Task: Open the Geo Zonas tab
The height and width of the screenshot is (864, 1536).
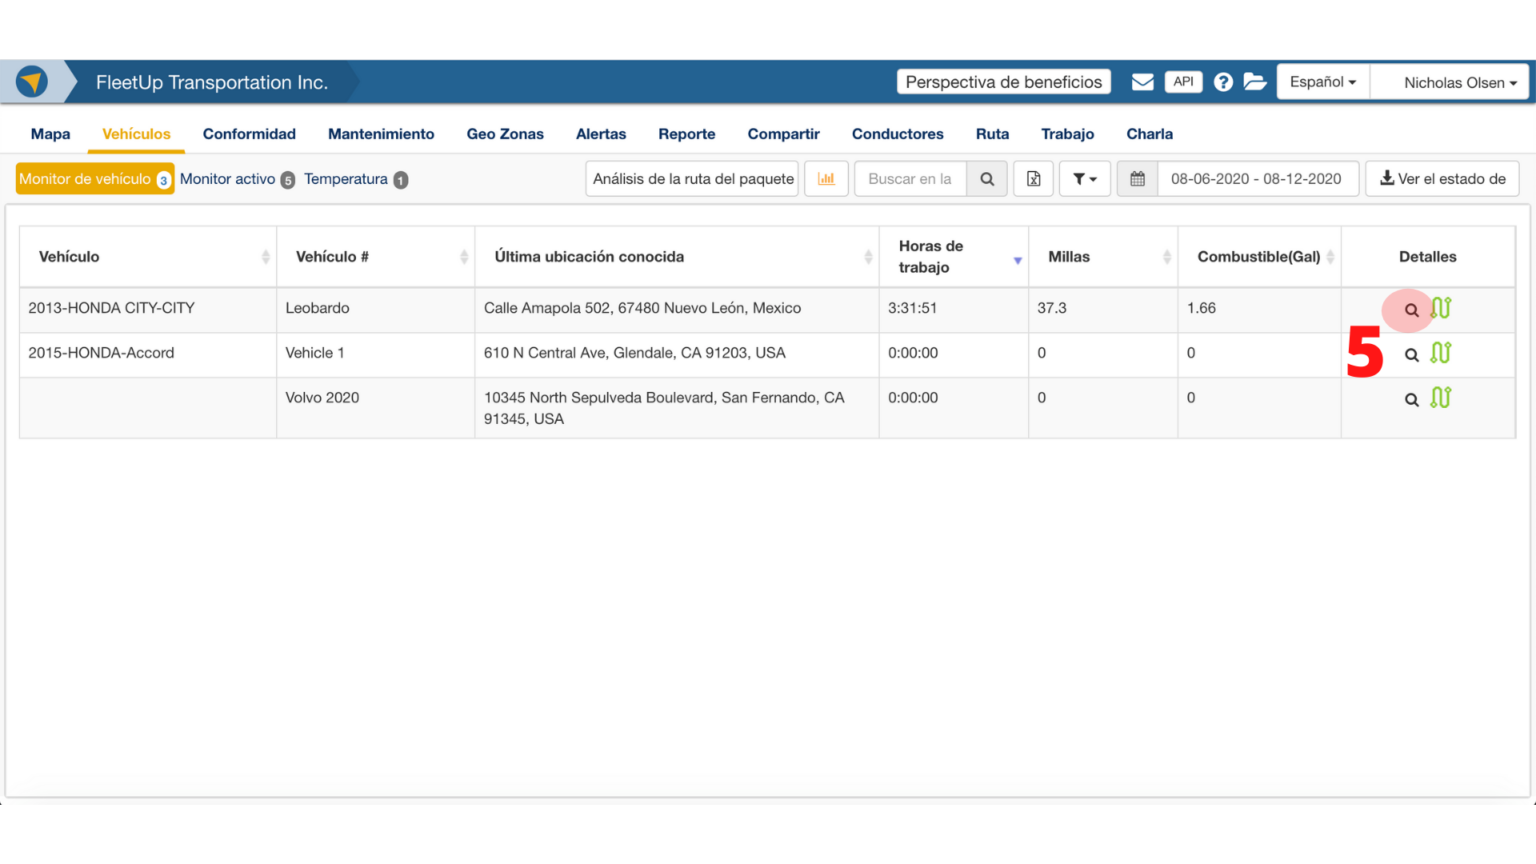Action: coord(505,134)
